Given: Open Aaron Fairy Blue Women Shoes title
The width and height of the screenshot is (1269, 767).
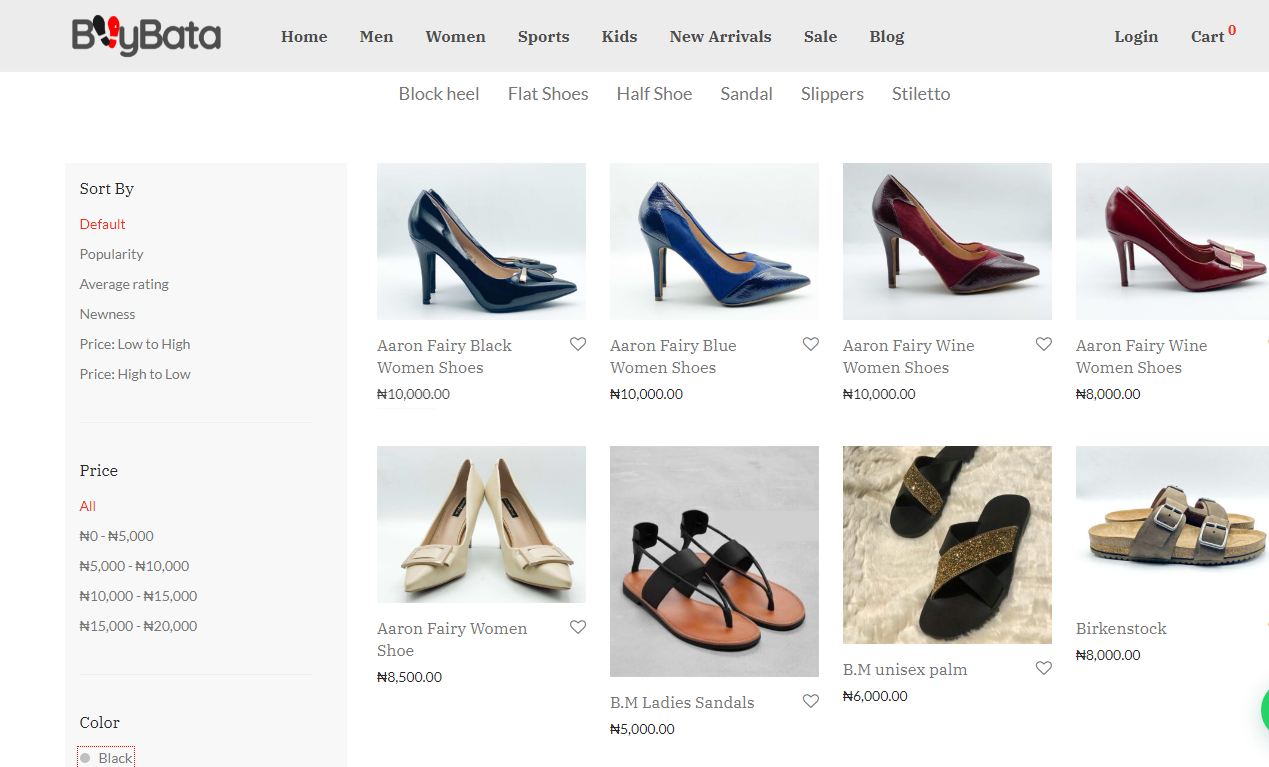Looking at the screenshot, I should [x=673, y=356].
